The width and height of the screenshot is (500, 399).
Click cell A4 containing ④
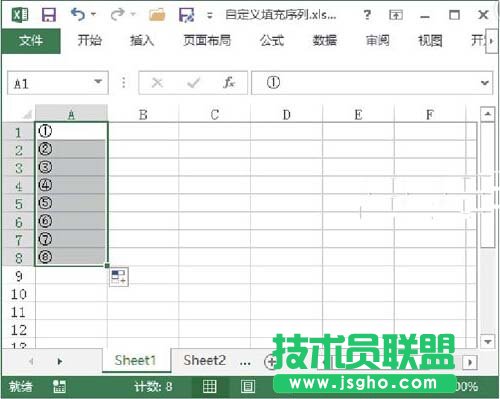(x=71, y=185)
